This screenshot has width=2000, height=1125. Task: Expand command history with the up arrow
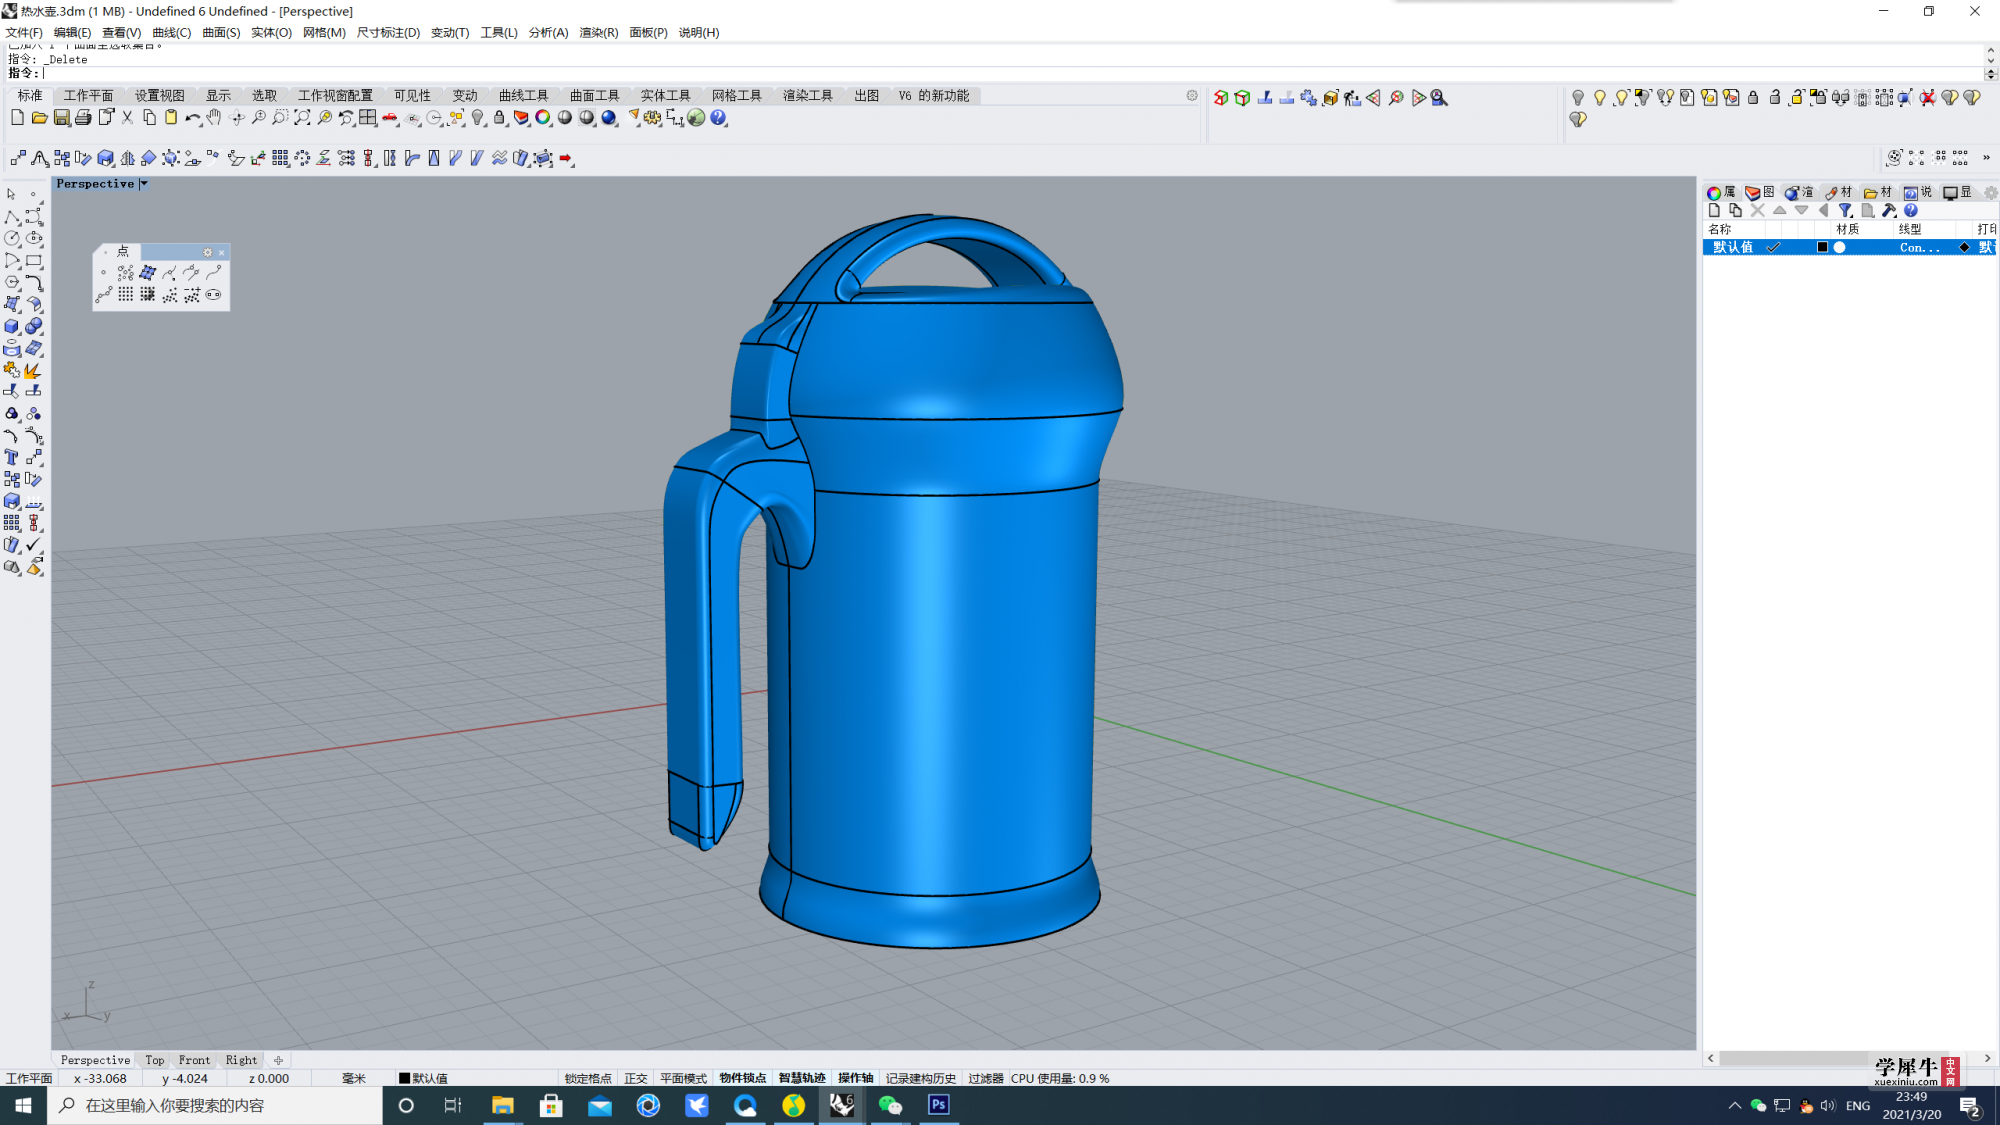1990,49
